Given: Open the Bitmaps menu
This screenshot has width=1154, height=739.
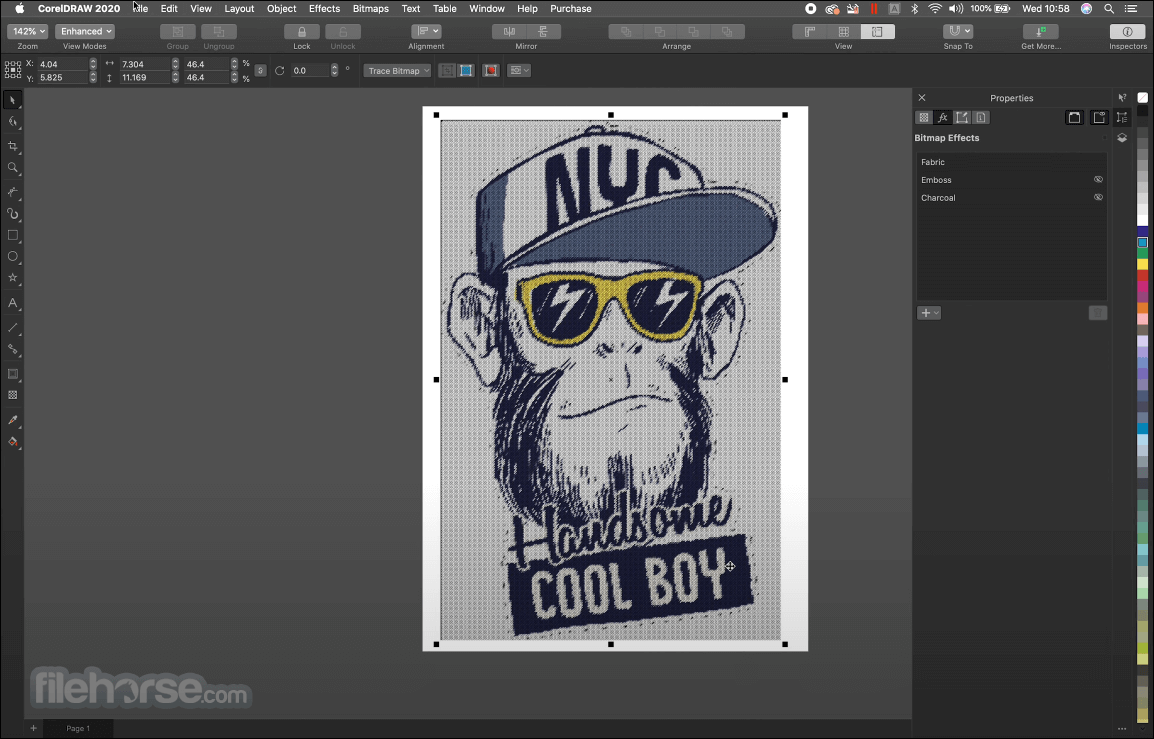Looking at the screenshot, I should [x=370, y=9].
